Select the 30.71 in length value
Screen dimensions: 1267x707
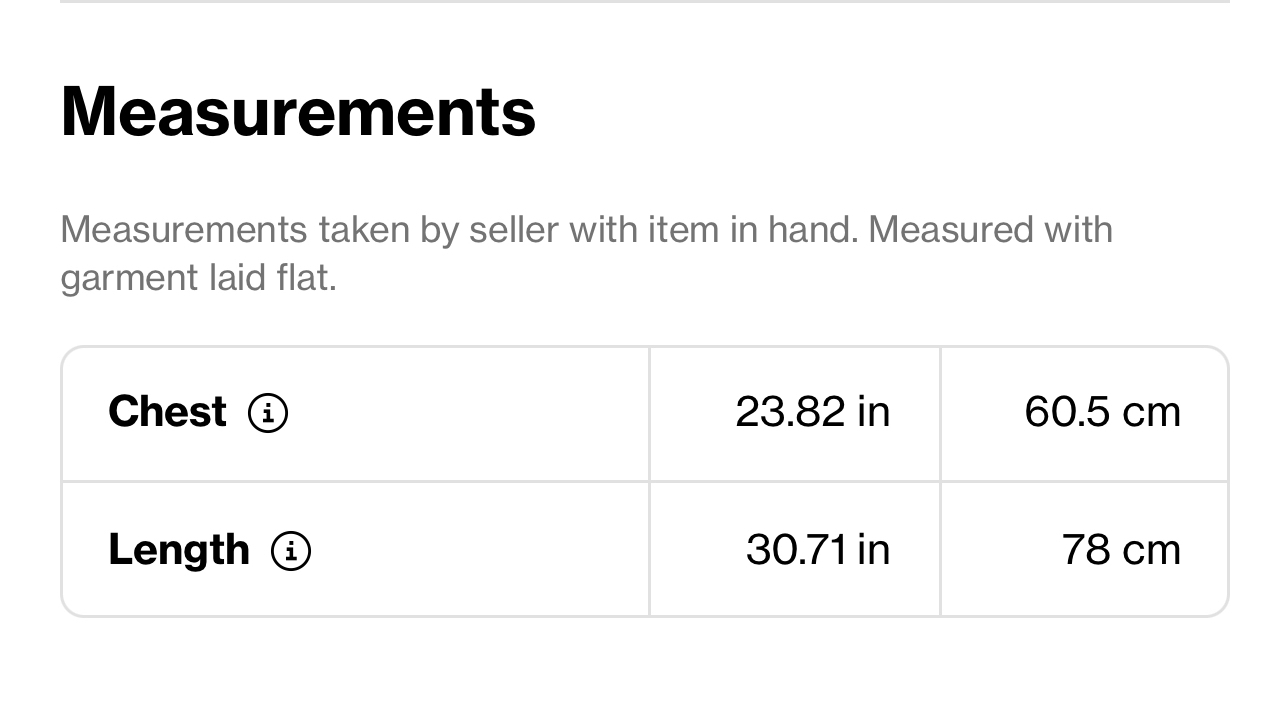click(x=817, y=549)
